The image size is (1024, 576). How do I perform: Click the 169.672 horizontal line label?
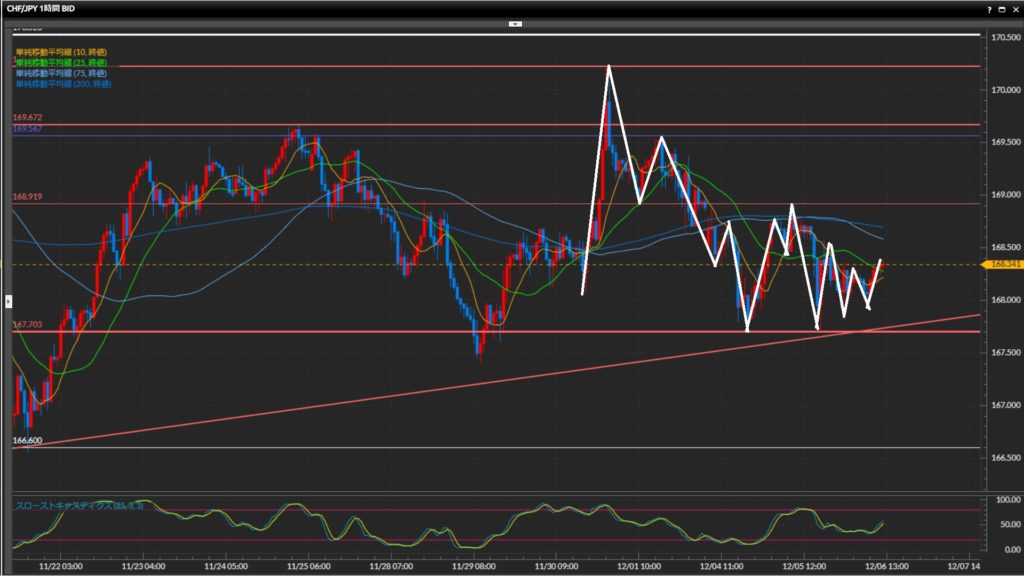pyautogui.click(x=27, y=118)
